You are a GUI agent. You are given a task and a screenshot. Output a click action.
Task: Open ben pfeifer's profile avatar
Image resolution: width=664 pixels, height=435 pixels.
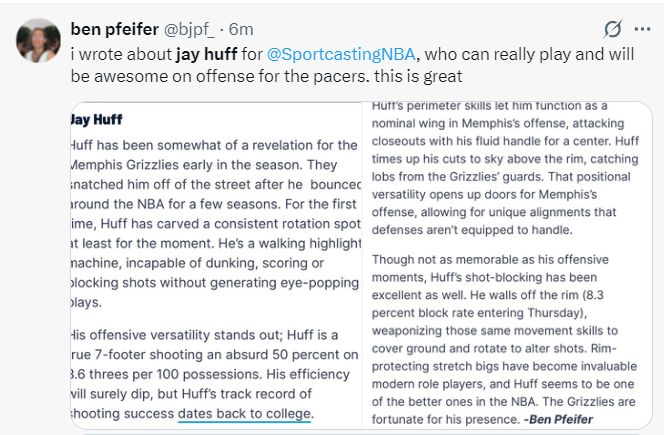(x=38, y=40)
